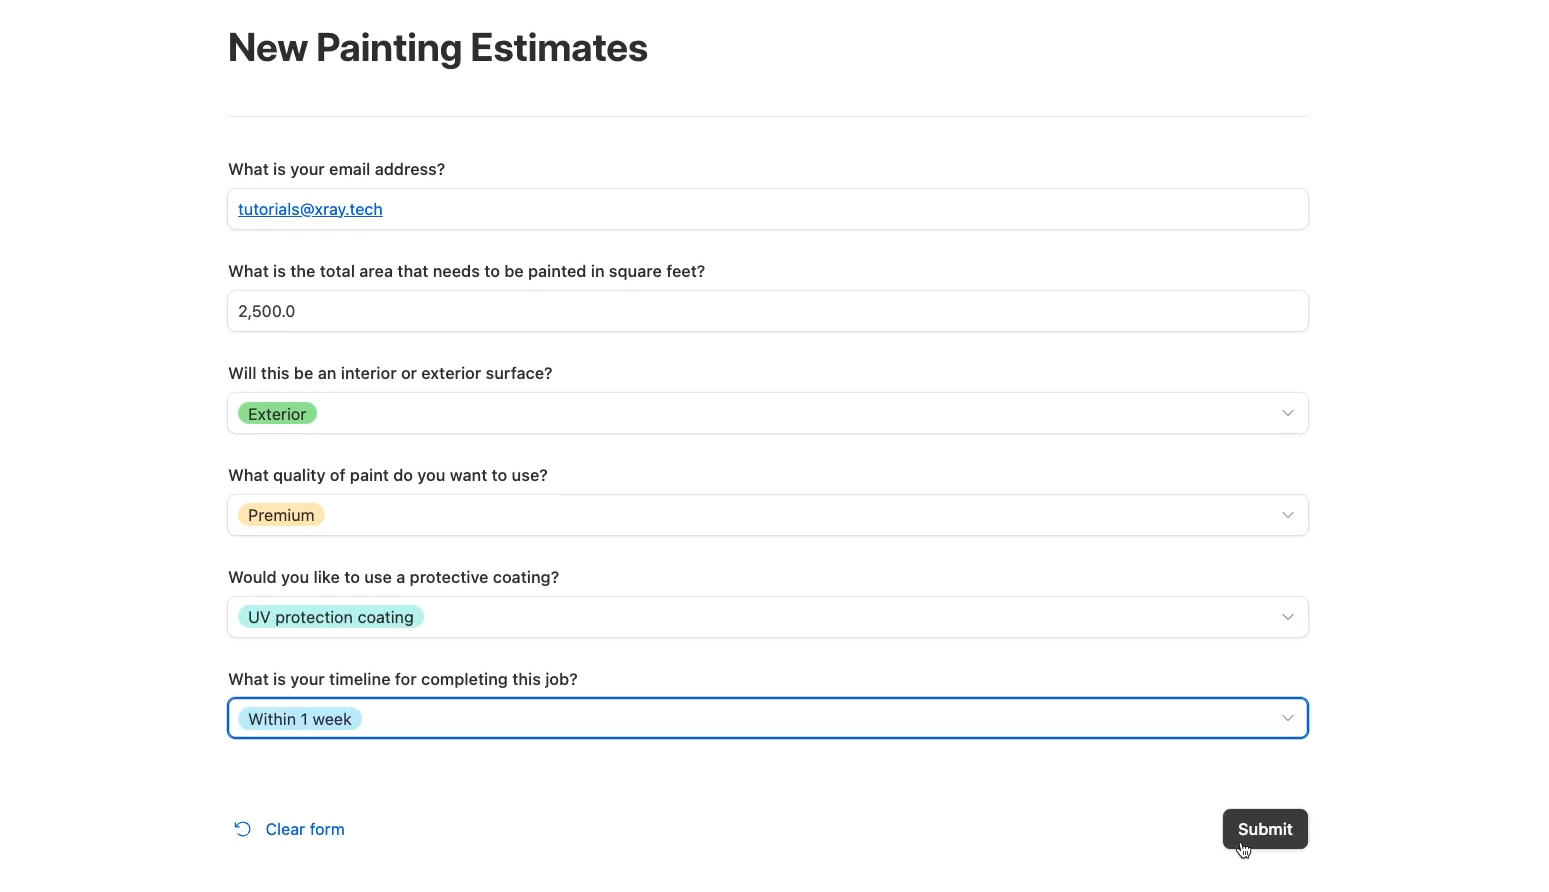This screenshot has height=892, width=1549.
Task: Open the paint quality dropdown chevron
Action: tap(1288, 515)
